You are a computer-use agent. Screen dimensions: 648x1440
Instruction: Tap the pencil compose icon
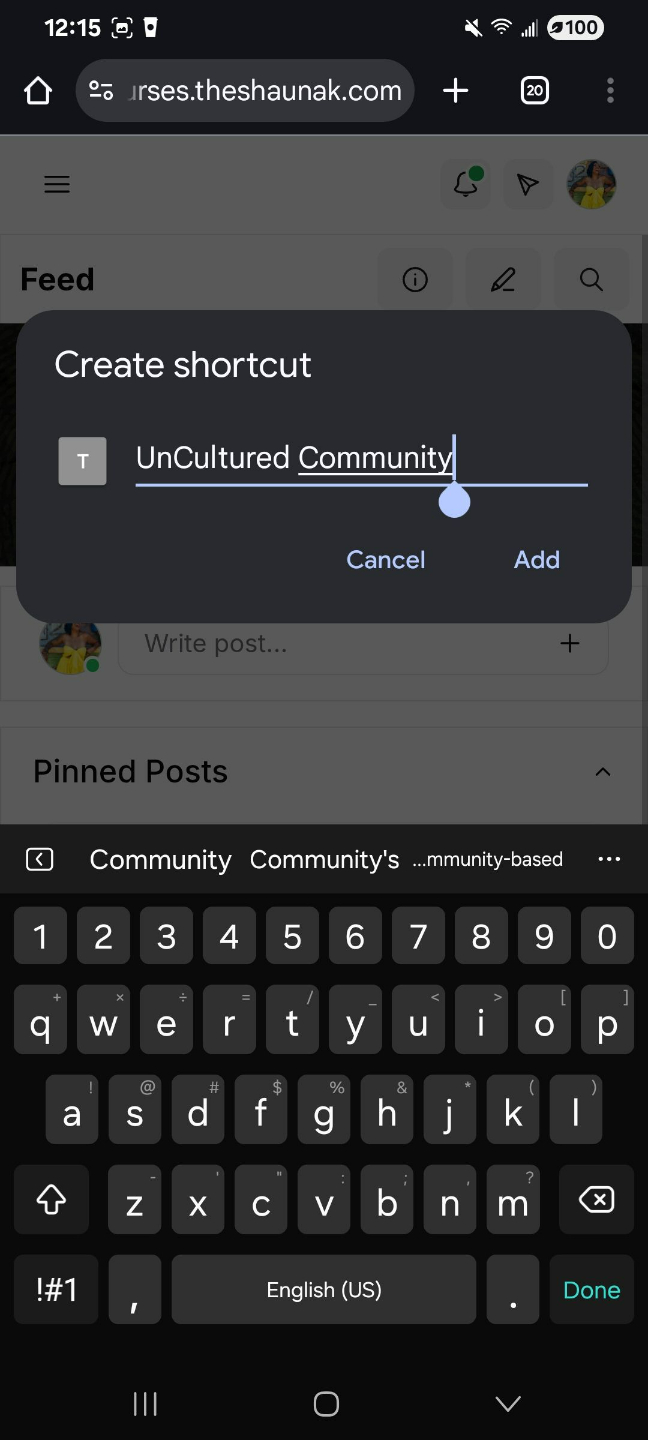pos(503,279)
